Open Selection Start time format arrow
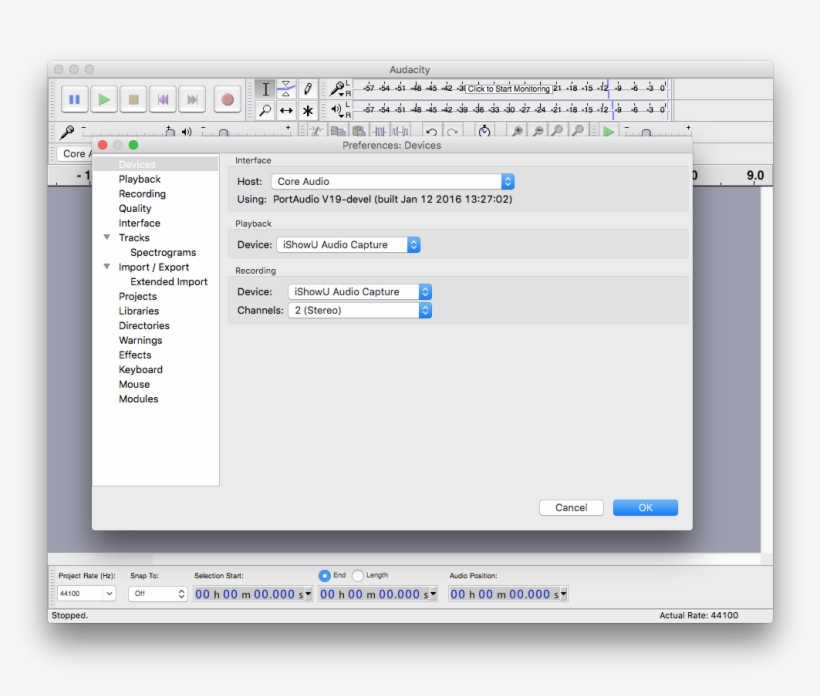 coord(308,594)
